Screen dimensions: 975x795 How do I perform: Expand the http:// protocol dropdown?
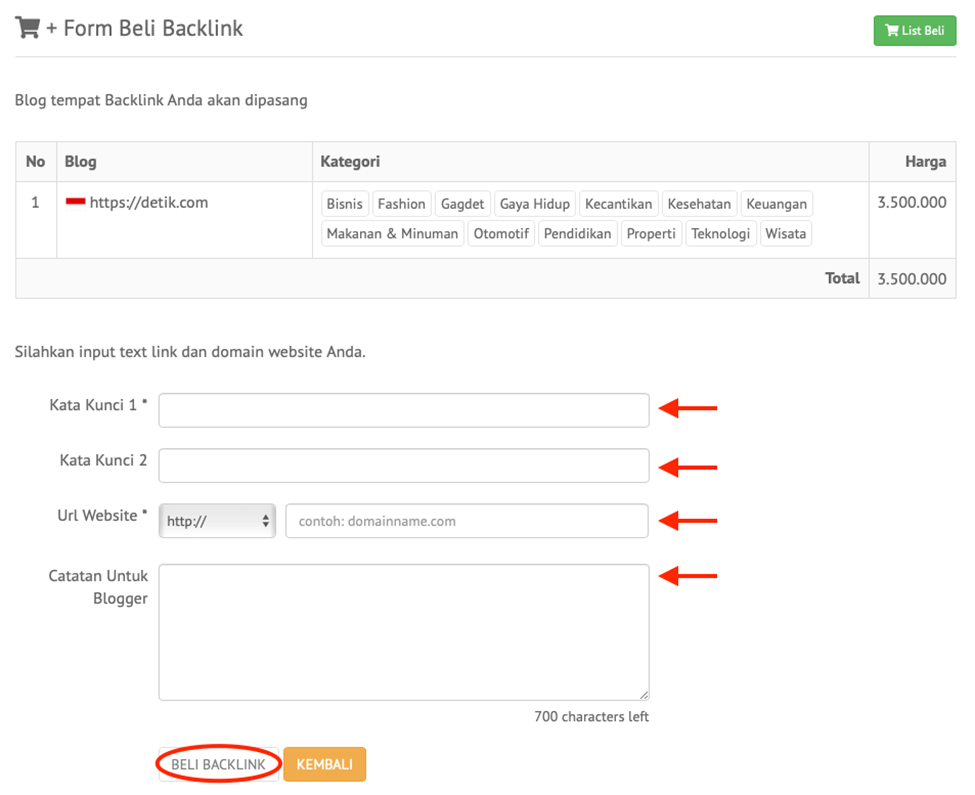[x=217, y=521]
